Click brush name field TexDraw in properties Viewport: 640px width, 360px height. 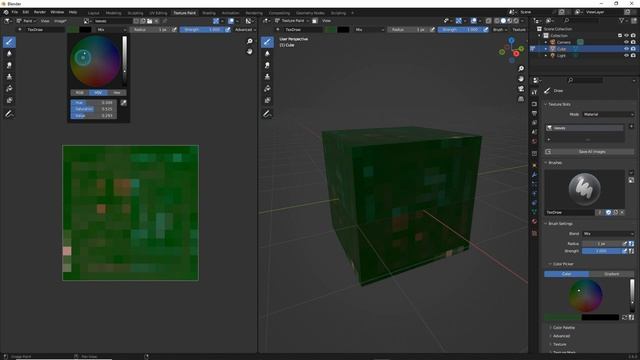click(570, 212)
